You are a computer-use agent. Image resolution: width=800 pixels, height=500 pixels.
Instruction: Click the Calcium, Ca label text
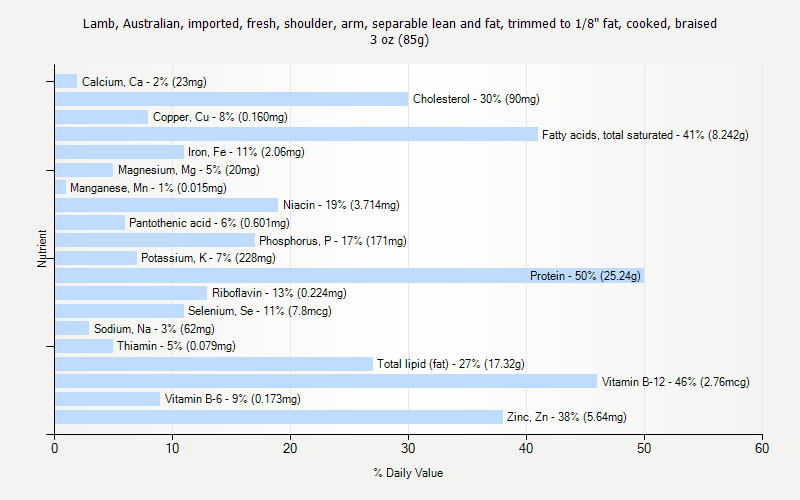pyautogui.click(x=144, y=82)
